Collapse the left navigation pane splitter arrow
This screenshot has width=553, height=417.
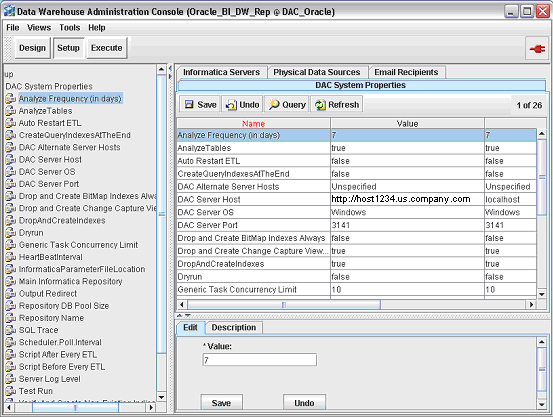[x=170, y=68]
